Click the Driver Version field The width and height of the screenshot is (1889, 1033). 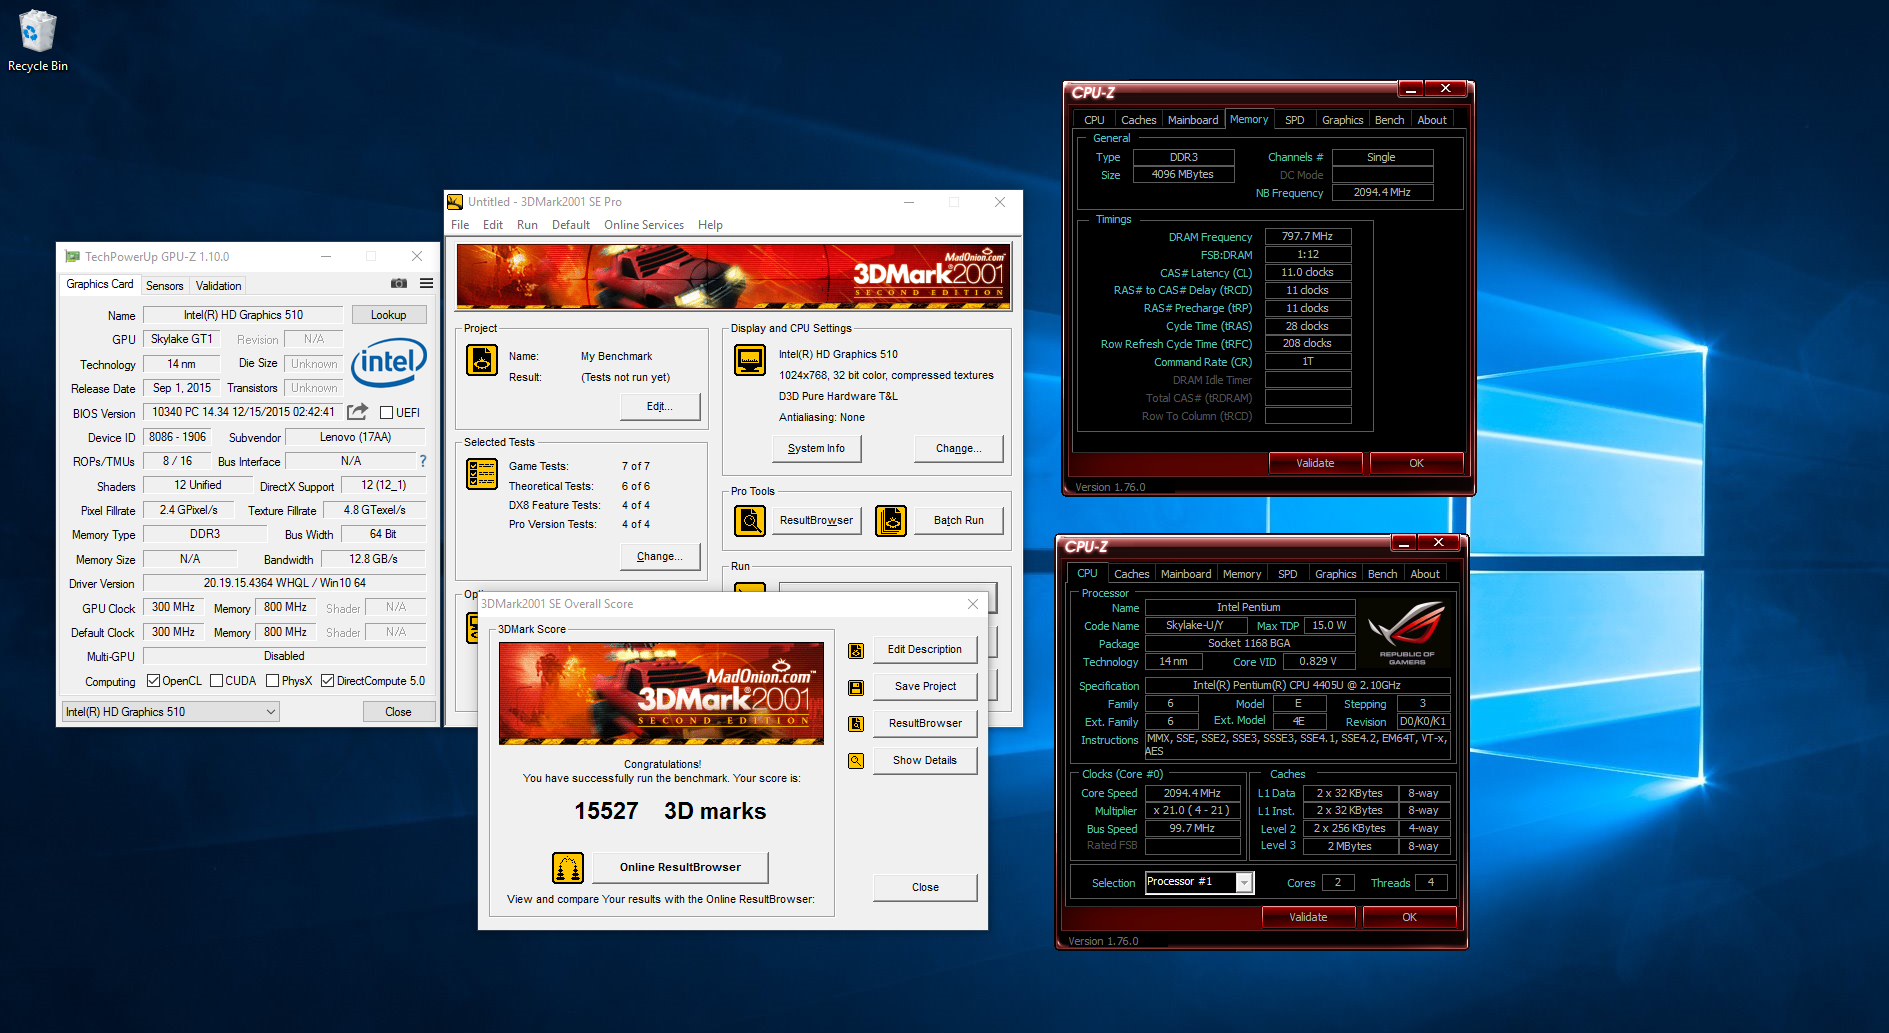[x=285, y=583]
